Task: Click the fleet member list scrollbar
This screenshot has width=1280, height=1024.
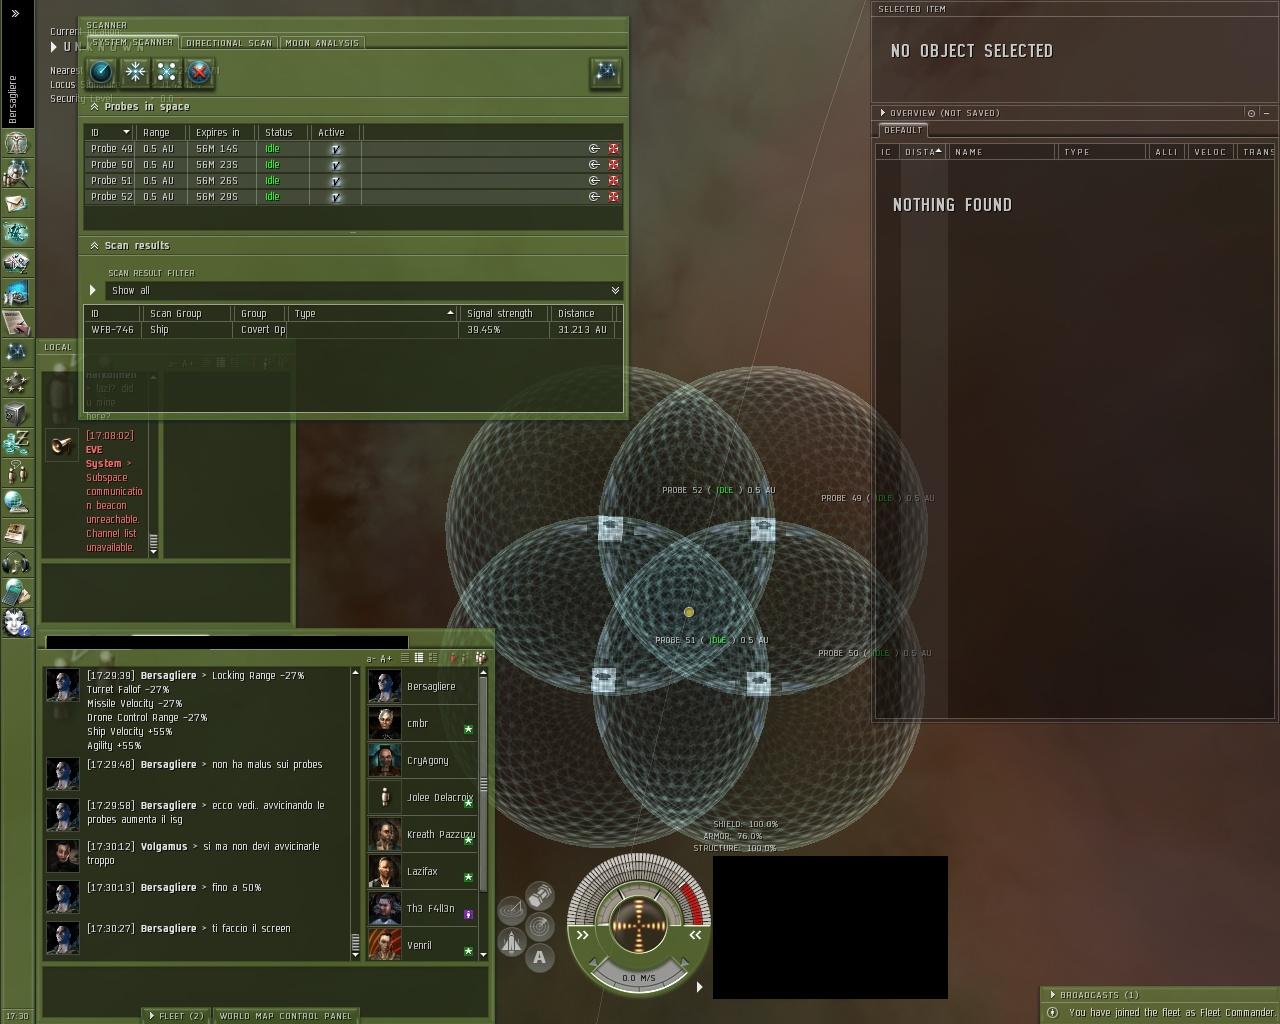Action: pyautogui.click(x=483, y=785)
